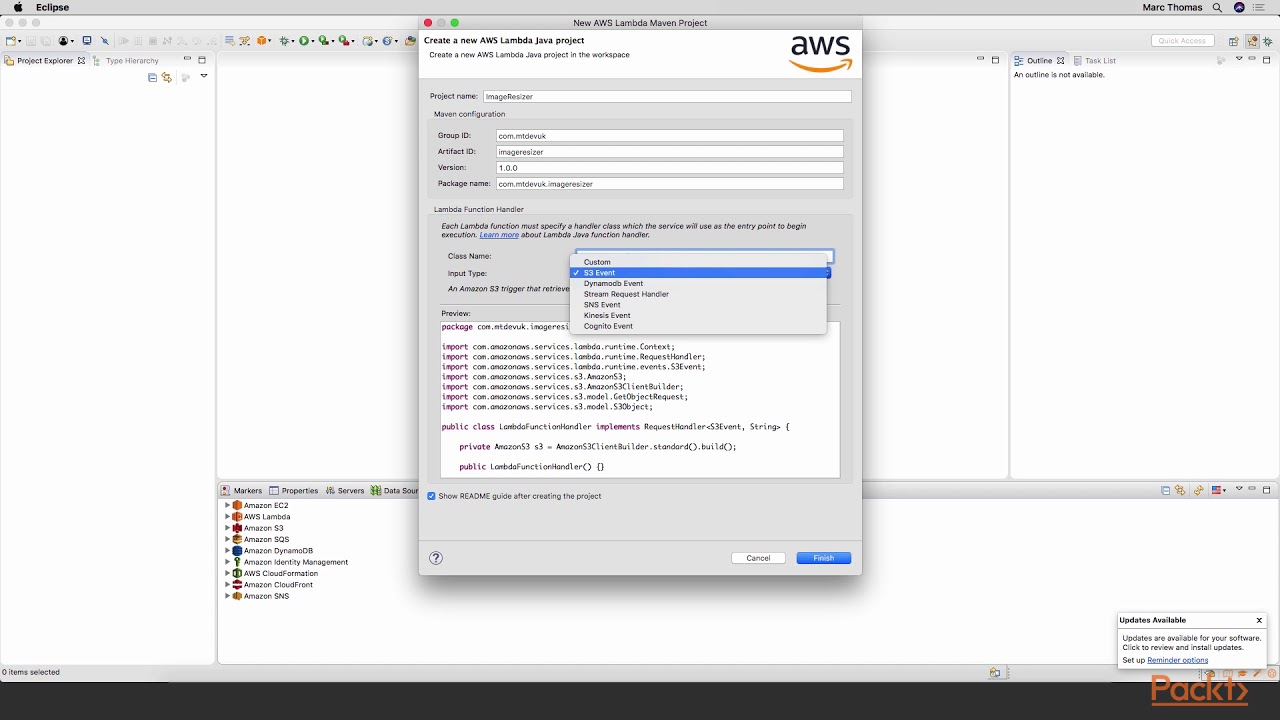The height and width of the screenshot is (720, 1280).
Task: Maximize the Outline panel
Action: [1266, 60]
